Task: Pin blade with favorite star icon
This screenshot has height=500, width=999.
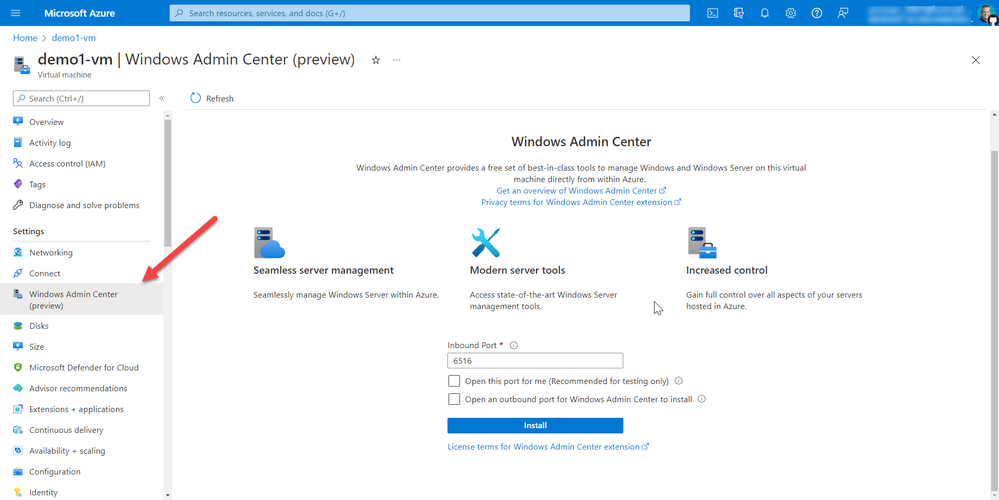Action: pos(376,60)
